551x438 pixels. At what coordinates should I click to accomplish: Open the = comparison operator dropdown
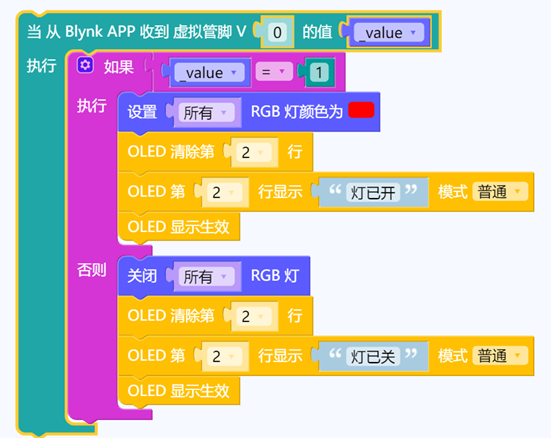tap(274, 72)
